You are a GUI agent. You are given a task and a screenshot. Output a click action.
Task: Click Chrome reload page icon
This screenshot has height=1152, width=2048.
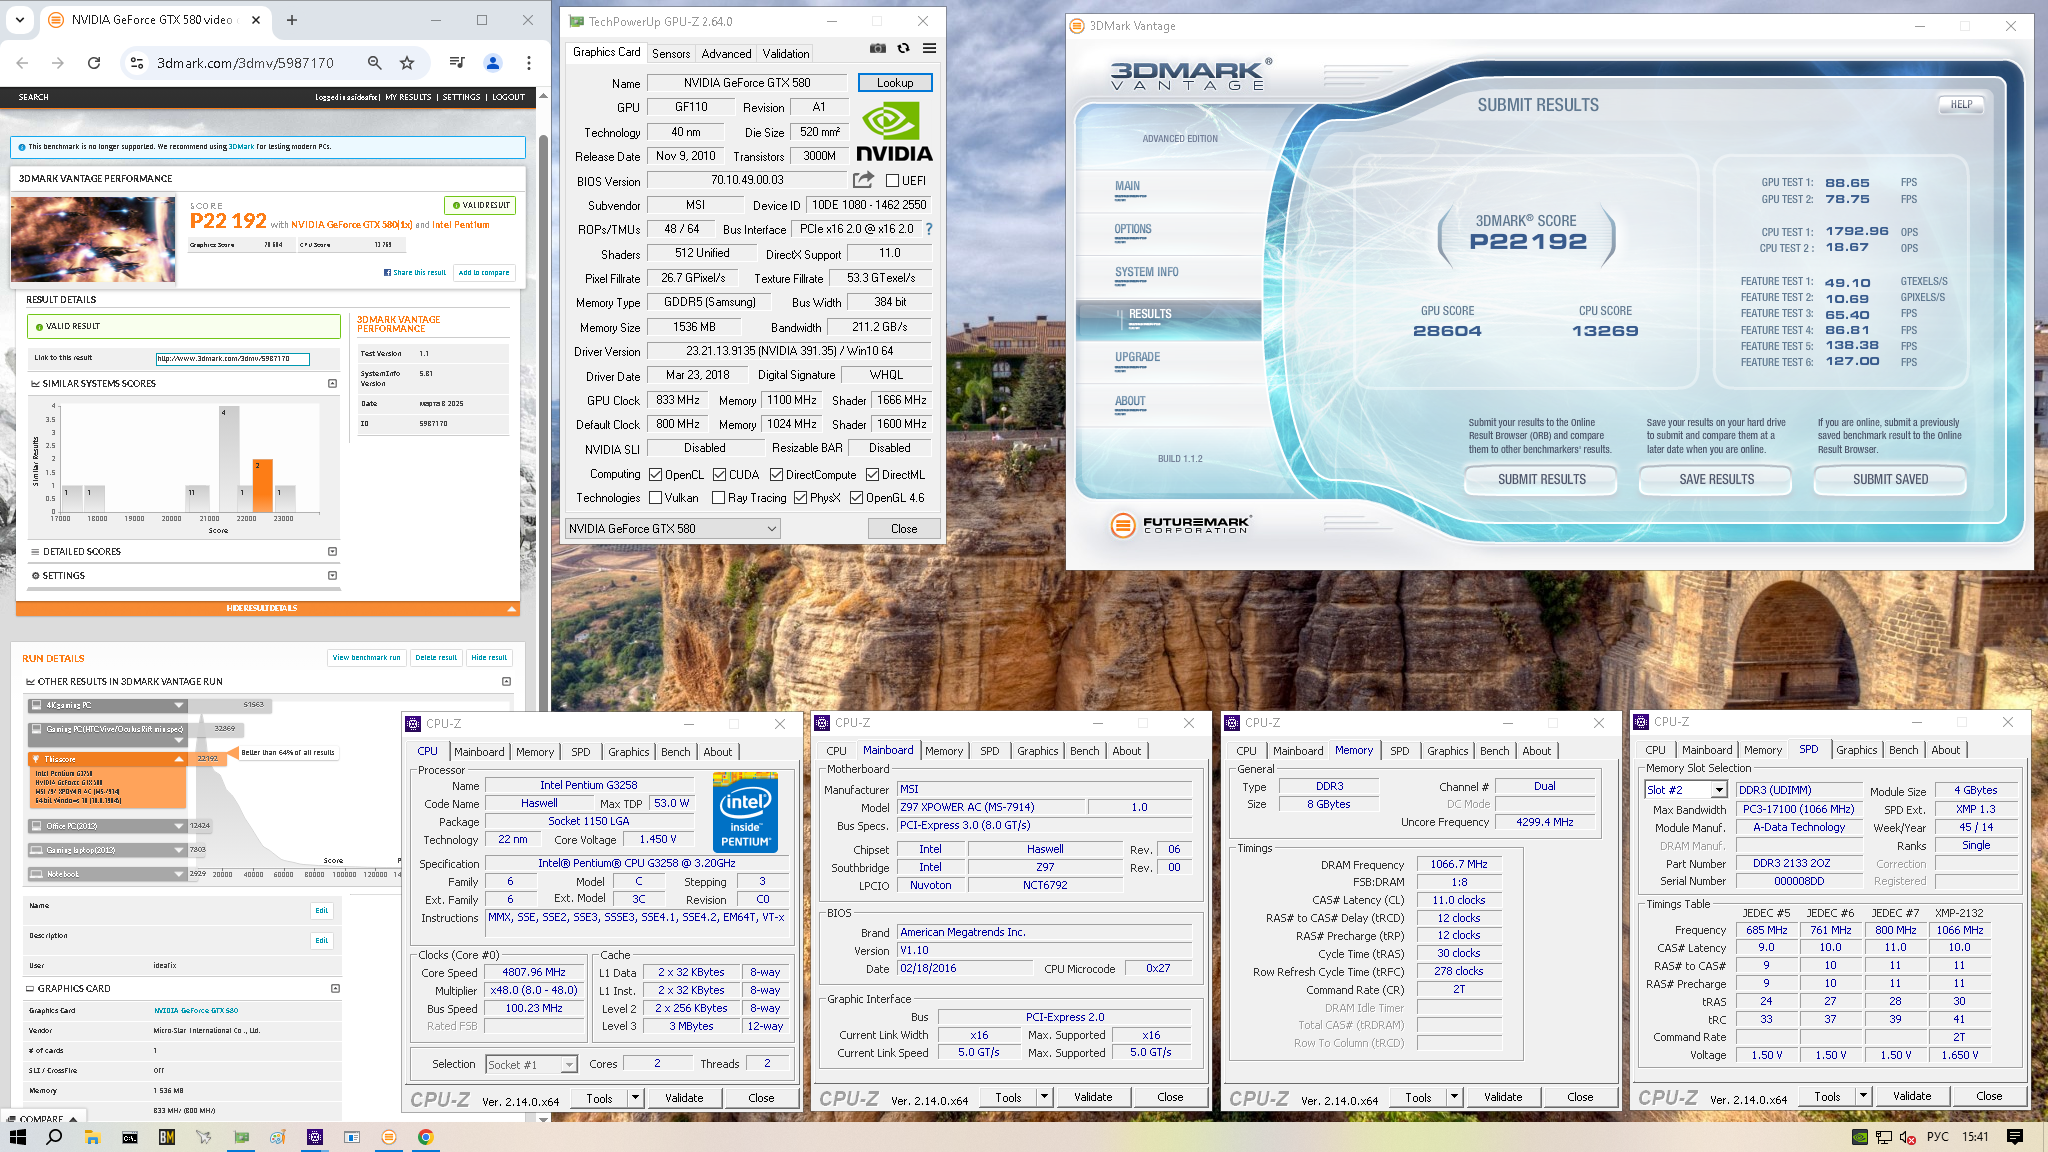click(x=94, y=63)
